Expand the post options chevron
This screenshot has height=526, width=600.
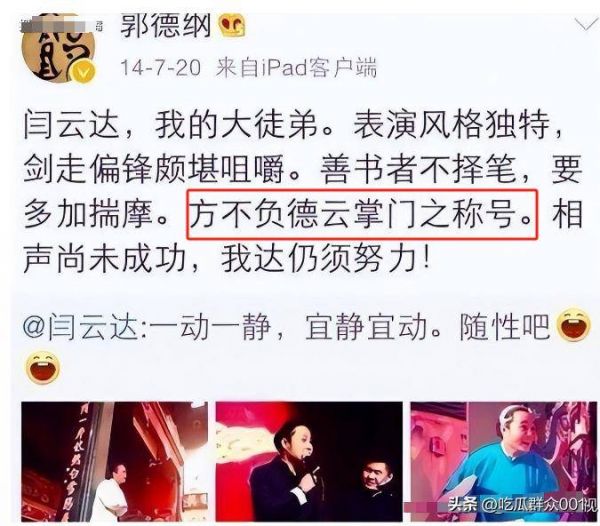pyautogui.click(x=585, y=24)
